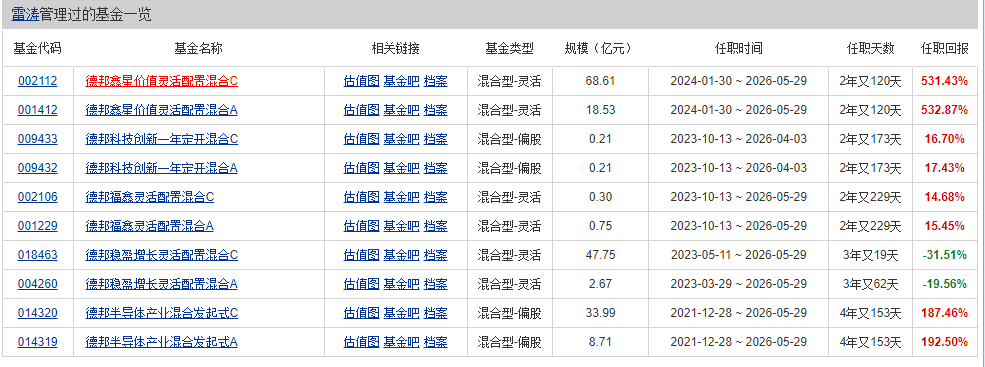Open fund code 009433 link
Viewport: 985px width, 367px height.
click(38, 139)
